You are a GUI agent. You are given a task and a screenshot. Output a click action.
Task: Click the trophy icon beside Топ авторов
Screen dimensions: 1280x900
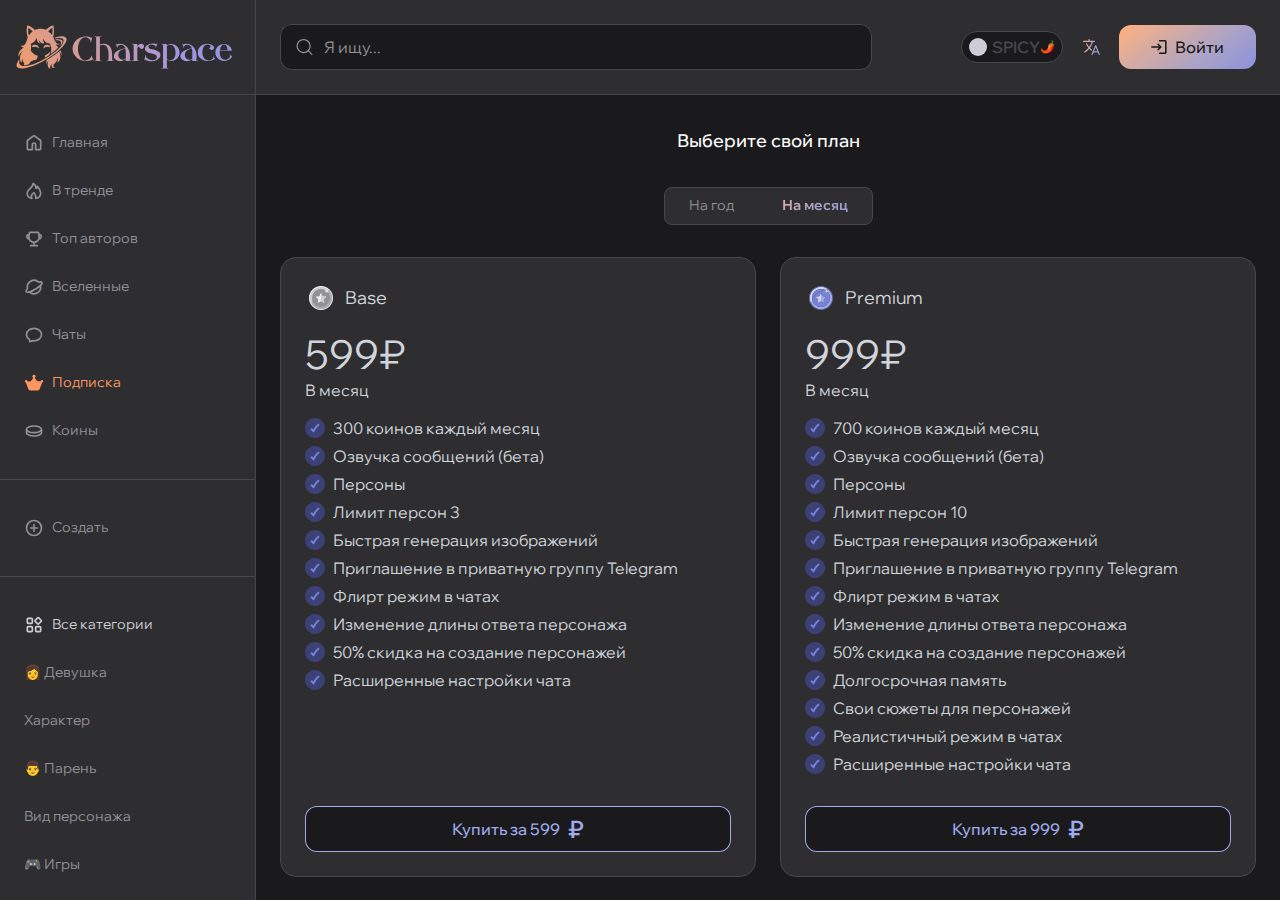(x=34, y=238)
